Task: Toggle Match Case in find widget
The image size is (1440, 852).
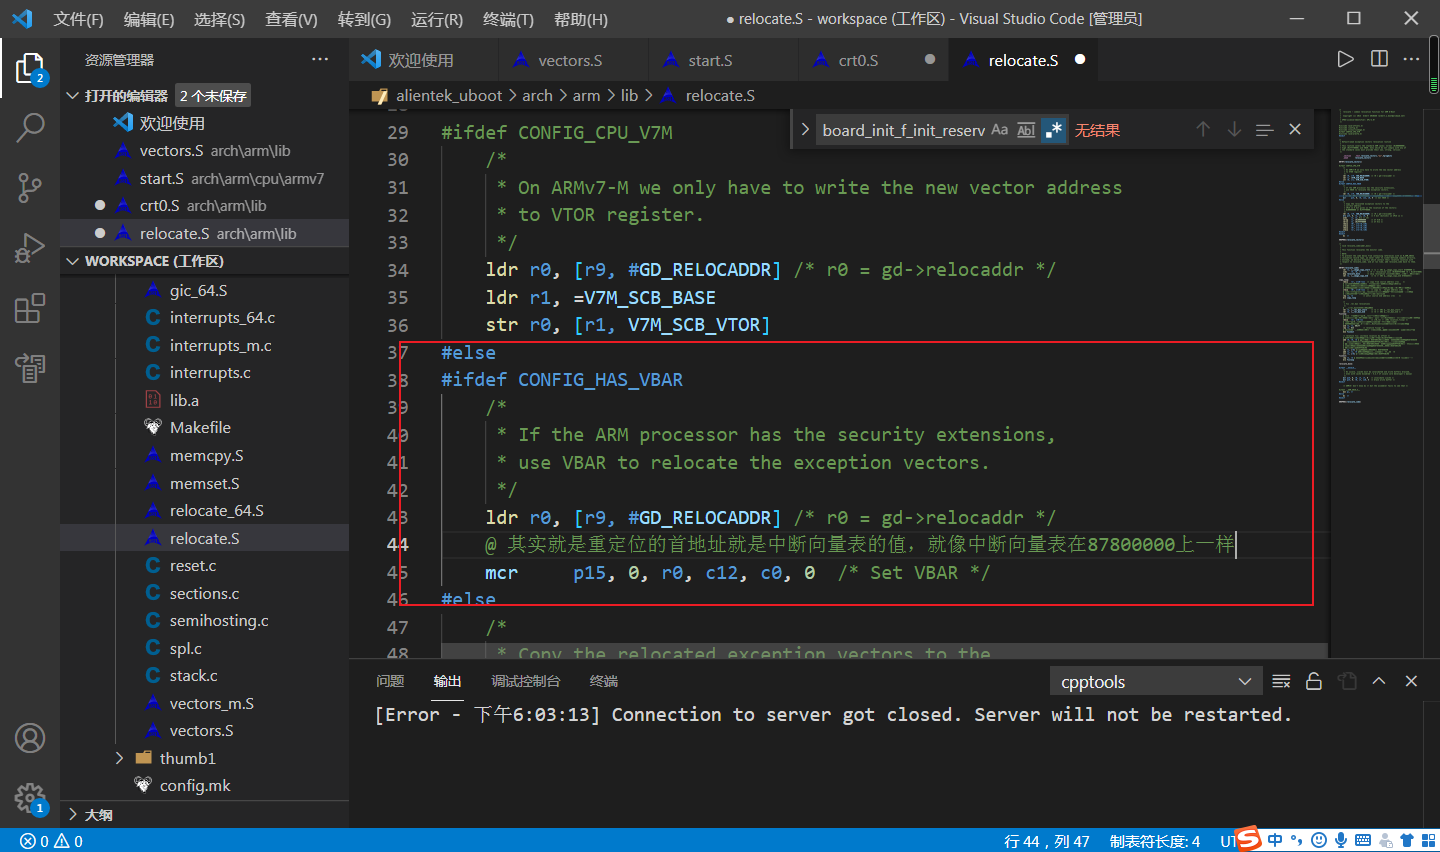Action: pos(999,130)
